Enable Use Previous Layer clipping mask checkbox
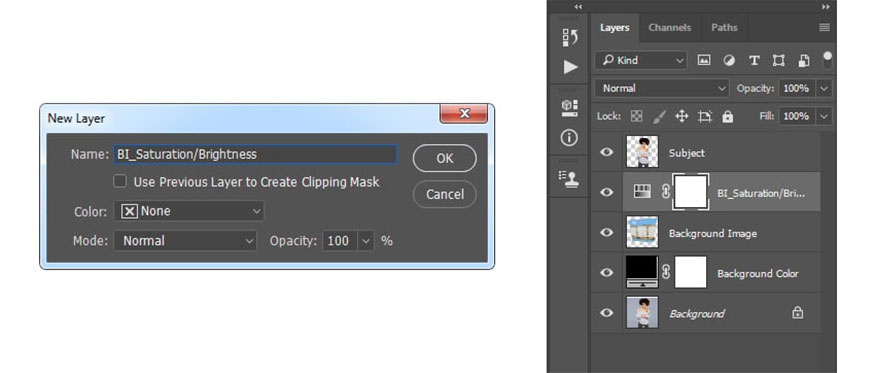 point(120,181)
